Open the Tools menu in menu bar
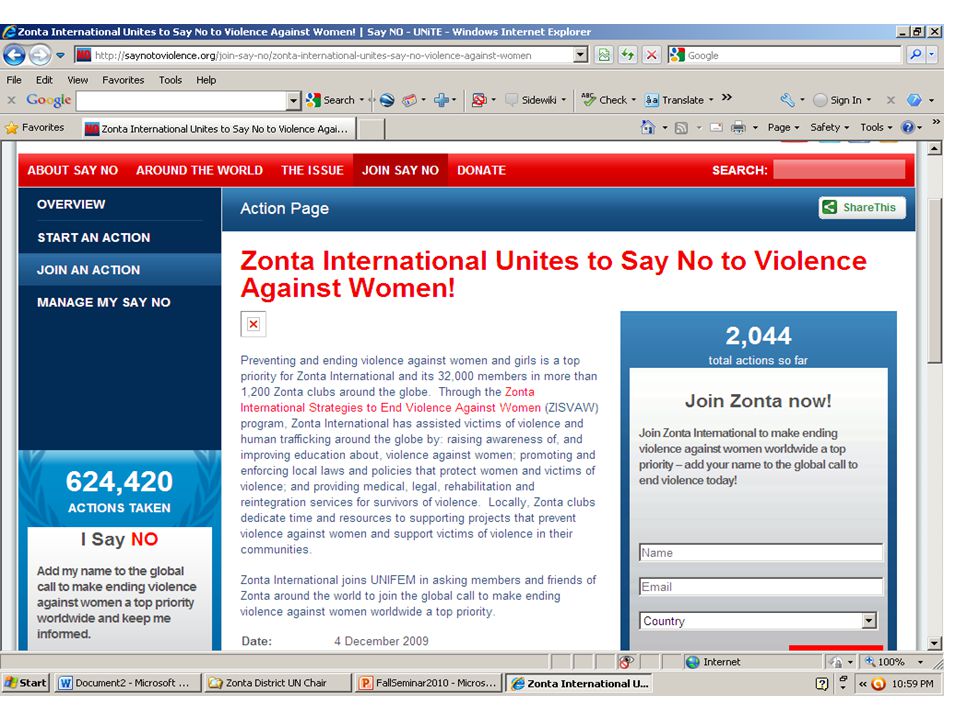Image resolution: width=960 pixels, height=720 pixels. 170,80
